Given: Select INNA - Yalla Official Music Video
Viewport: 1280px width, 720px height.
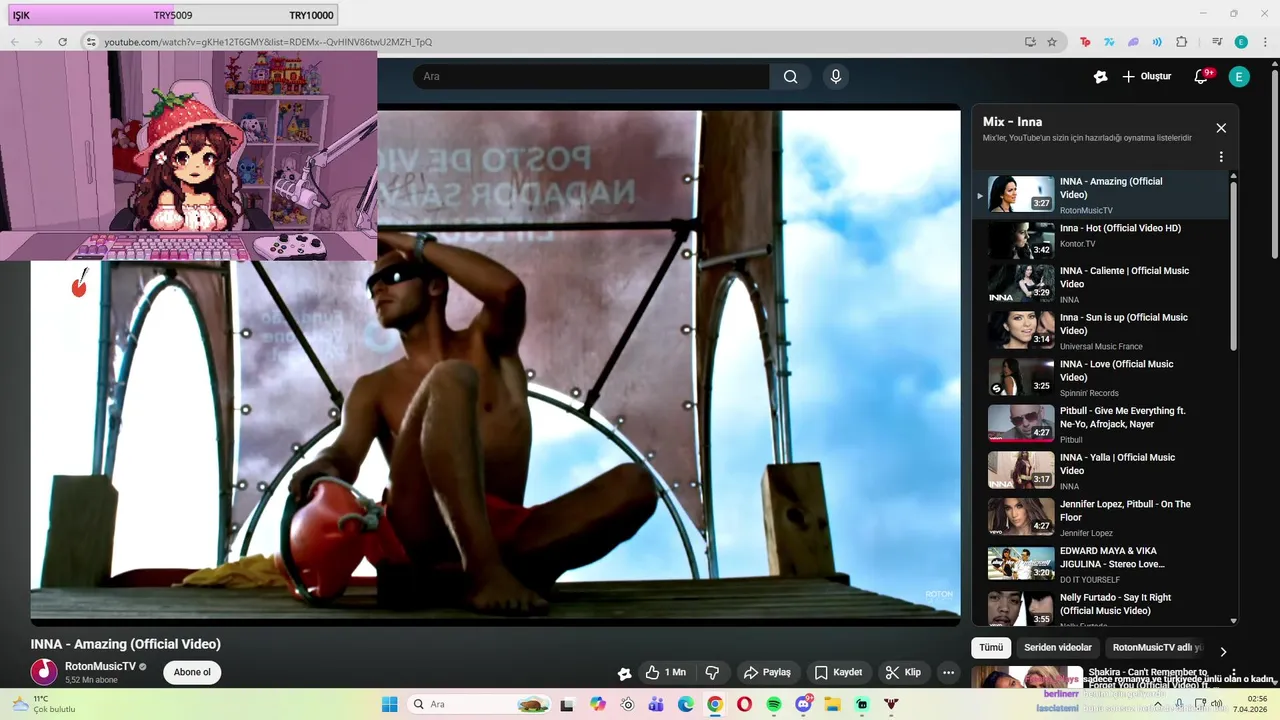Looking at the screenshot, I should pos(1100,470).
